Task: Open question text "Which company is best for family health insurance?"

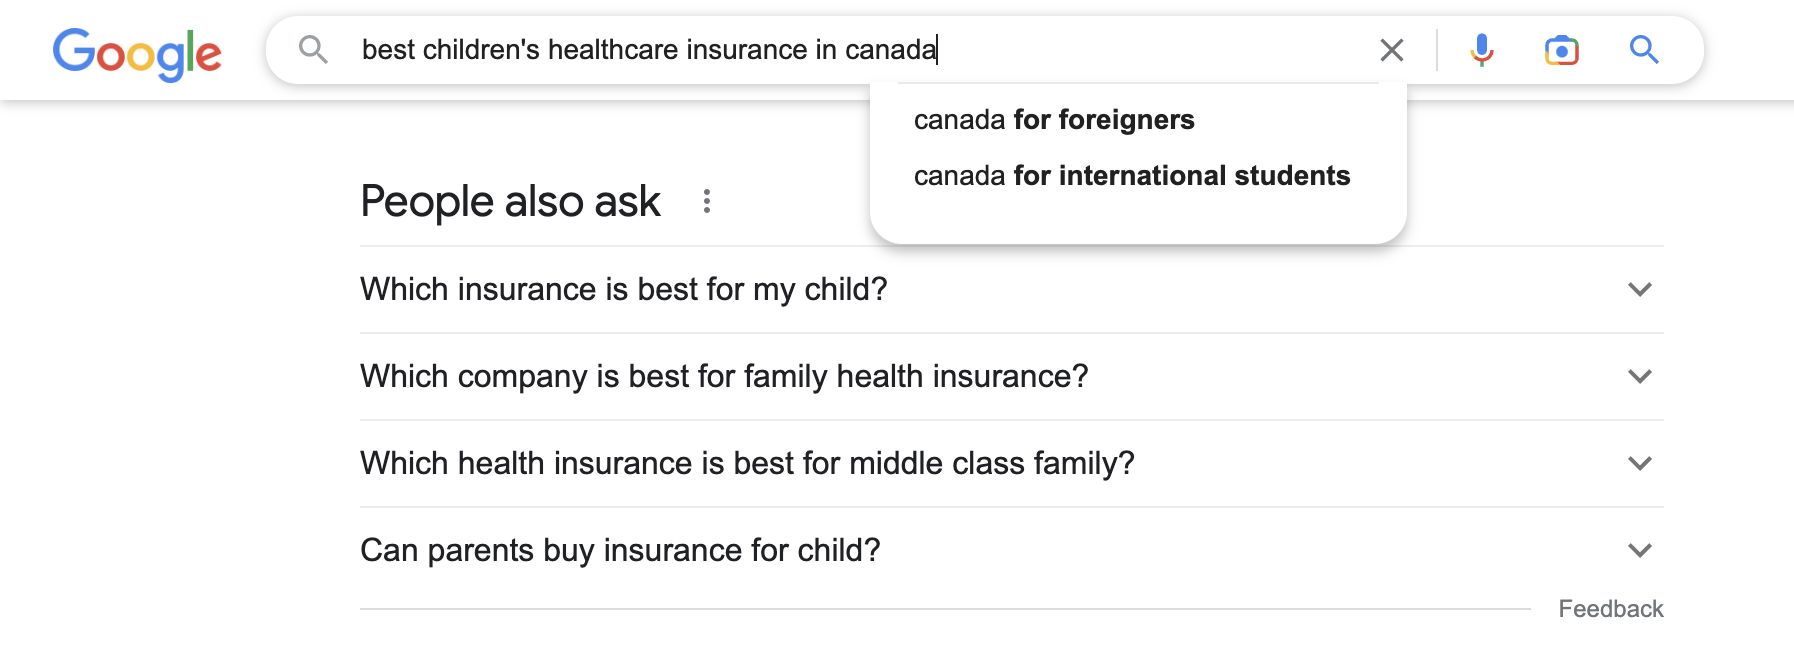Action: tap(724, 377)
